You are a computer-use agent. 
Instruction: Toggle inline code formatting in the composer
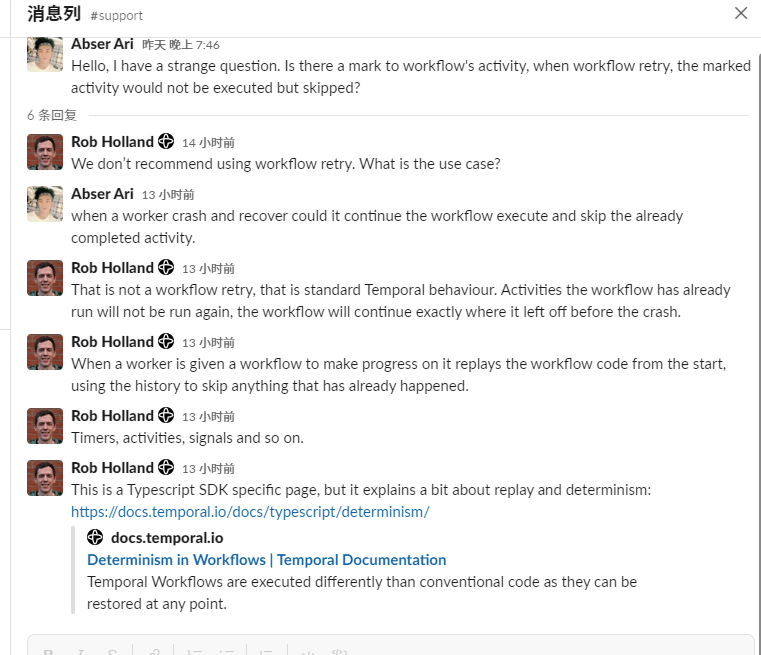[308, 652]
